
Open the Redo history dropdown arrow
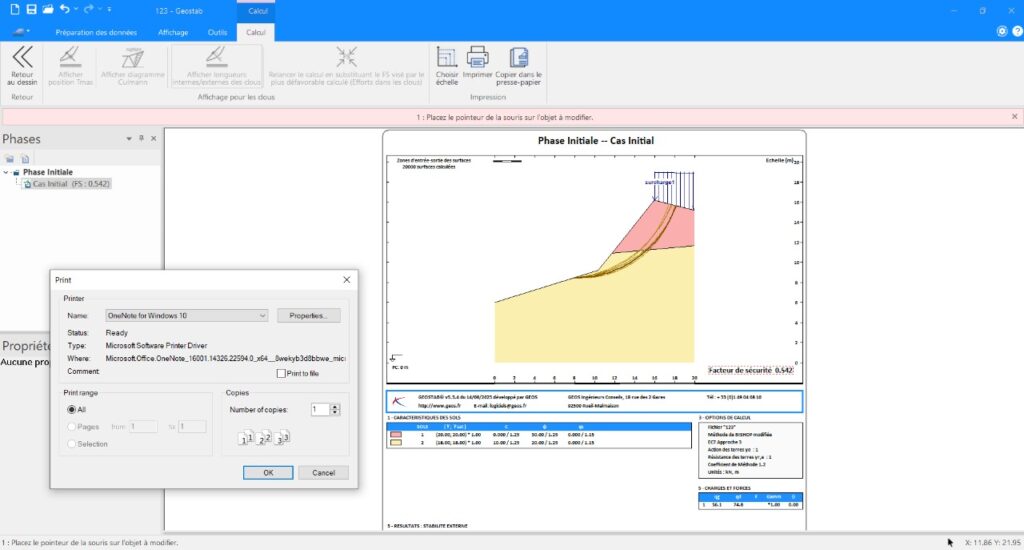point(100,9)
